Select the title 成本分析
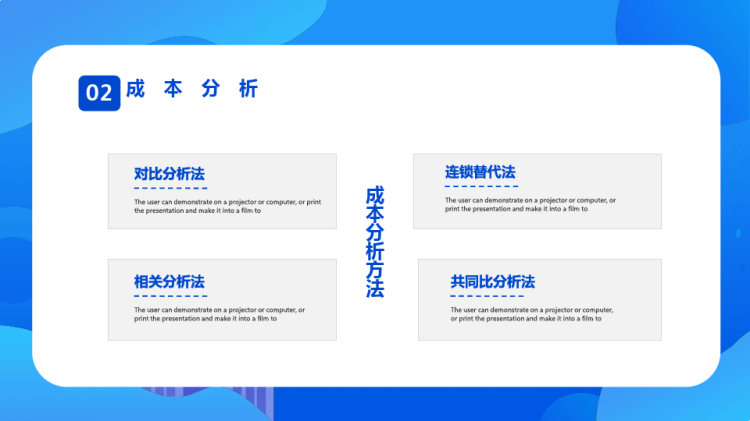750x421 pixels. 192,89
